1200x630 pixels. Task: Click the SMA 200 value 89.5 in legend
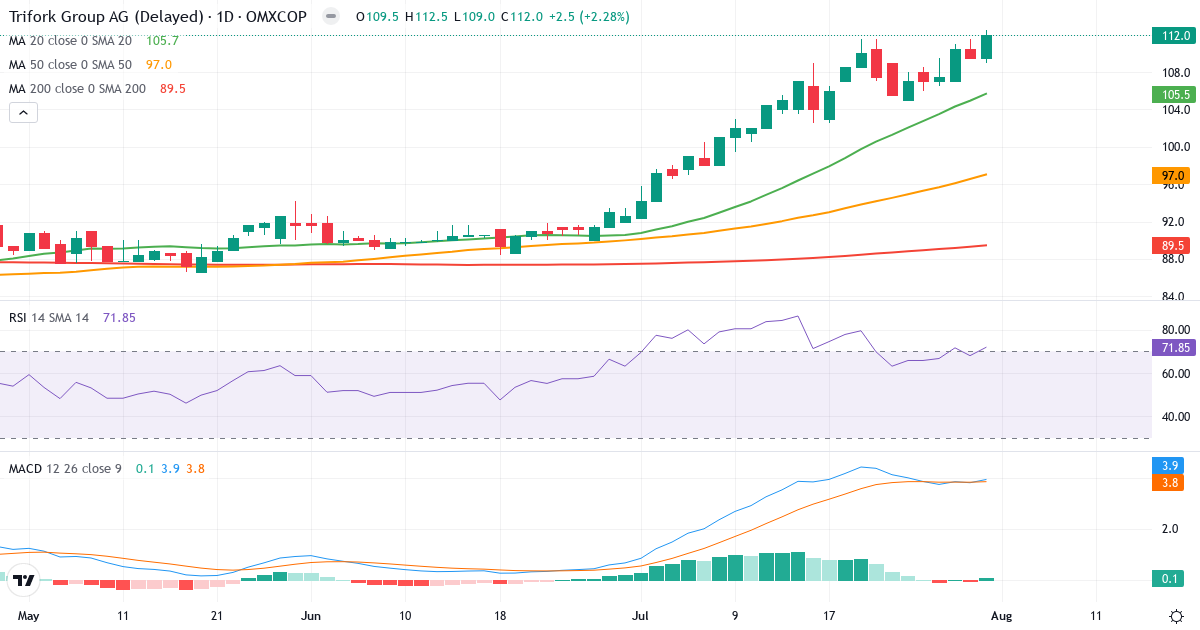pos(173,89)
